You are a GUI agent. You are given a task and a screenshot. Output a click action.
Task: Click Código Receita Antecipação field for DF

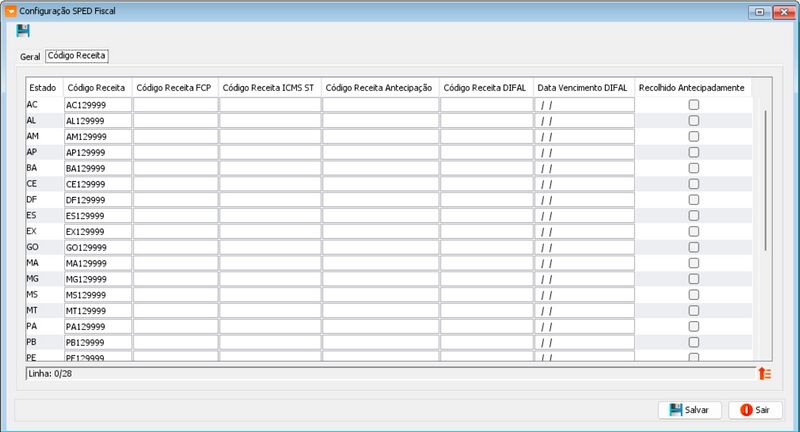pos(381,200)
